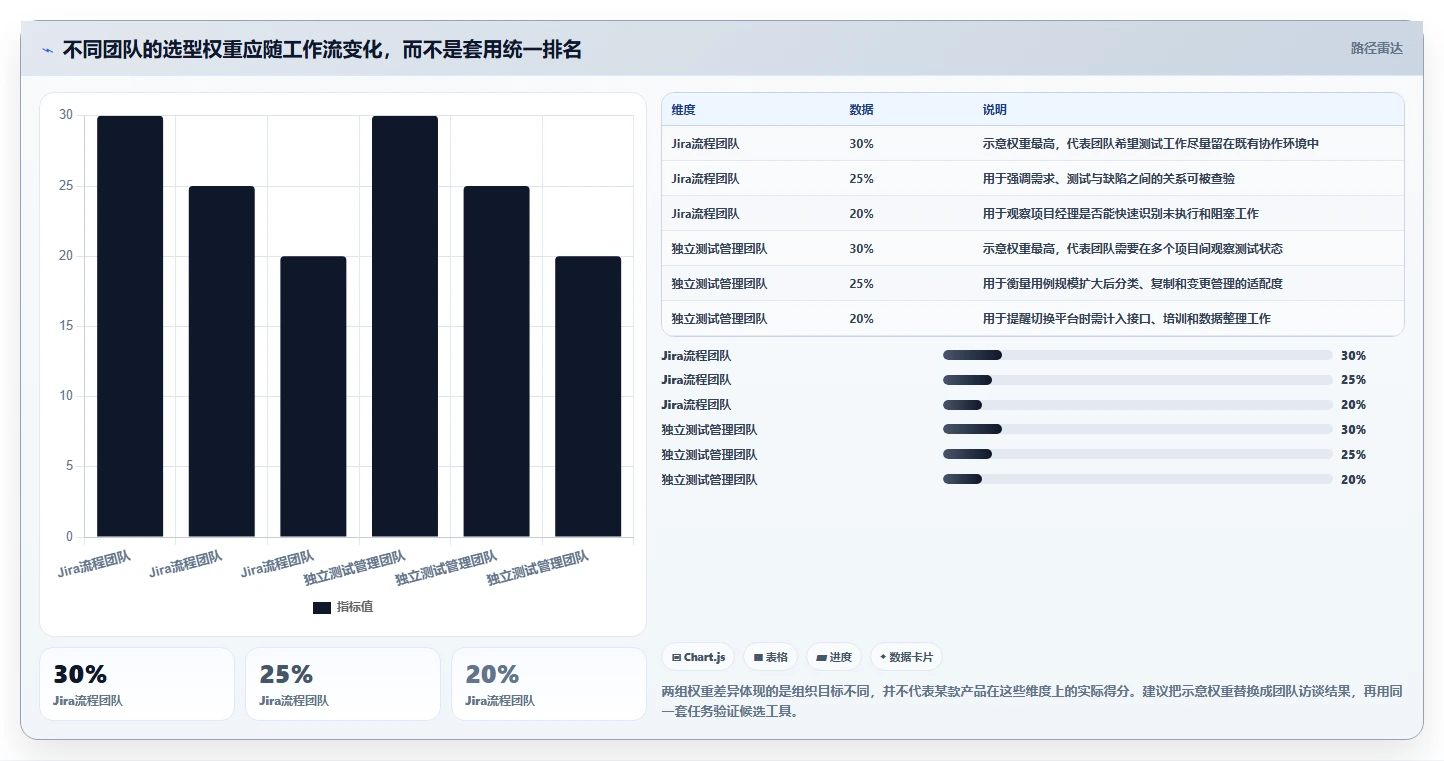The width and height of the screenshot is (1444, 761).
Task: Click the y-axis label 25 on the chart
Action: click(66, 186)
